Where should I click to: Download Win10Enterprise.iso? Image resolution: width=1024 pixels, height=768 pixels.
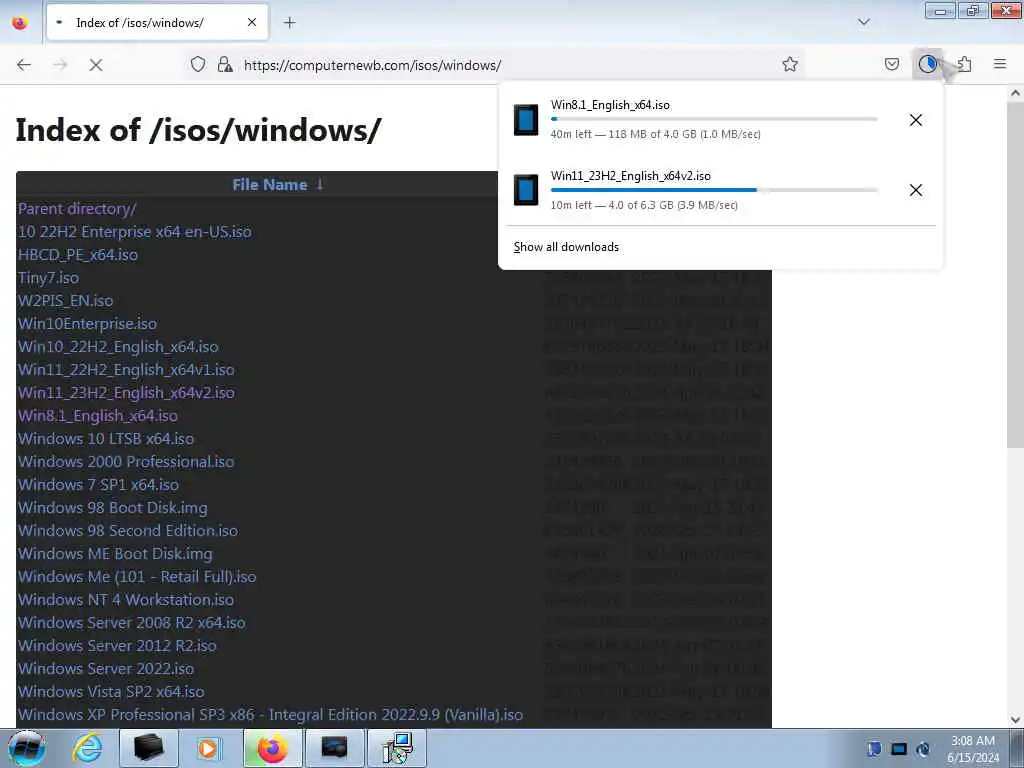pyautogui.click(x=88, y=324)
